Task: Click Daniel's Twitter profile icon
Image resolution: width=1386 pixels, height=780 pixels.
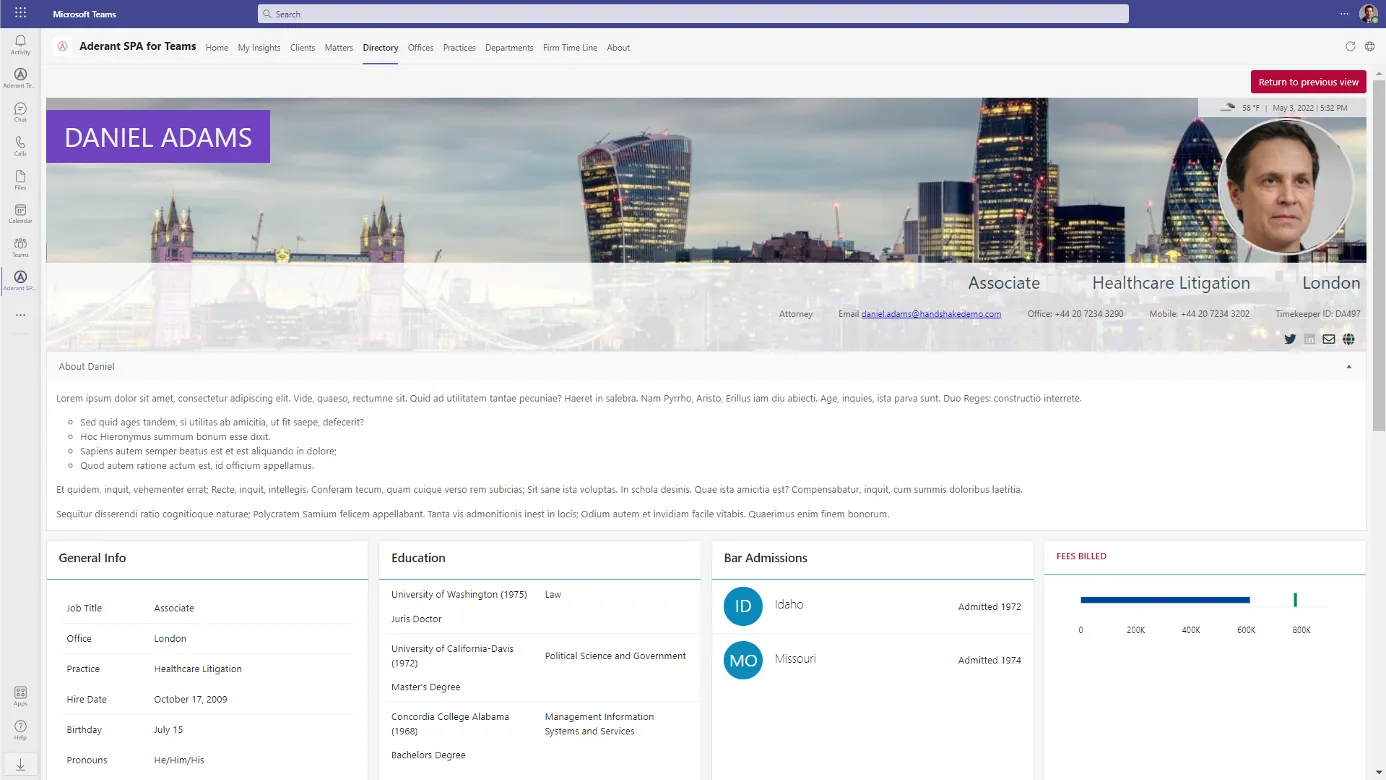Action: (x=1290, y=339)
